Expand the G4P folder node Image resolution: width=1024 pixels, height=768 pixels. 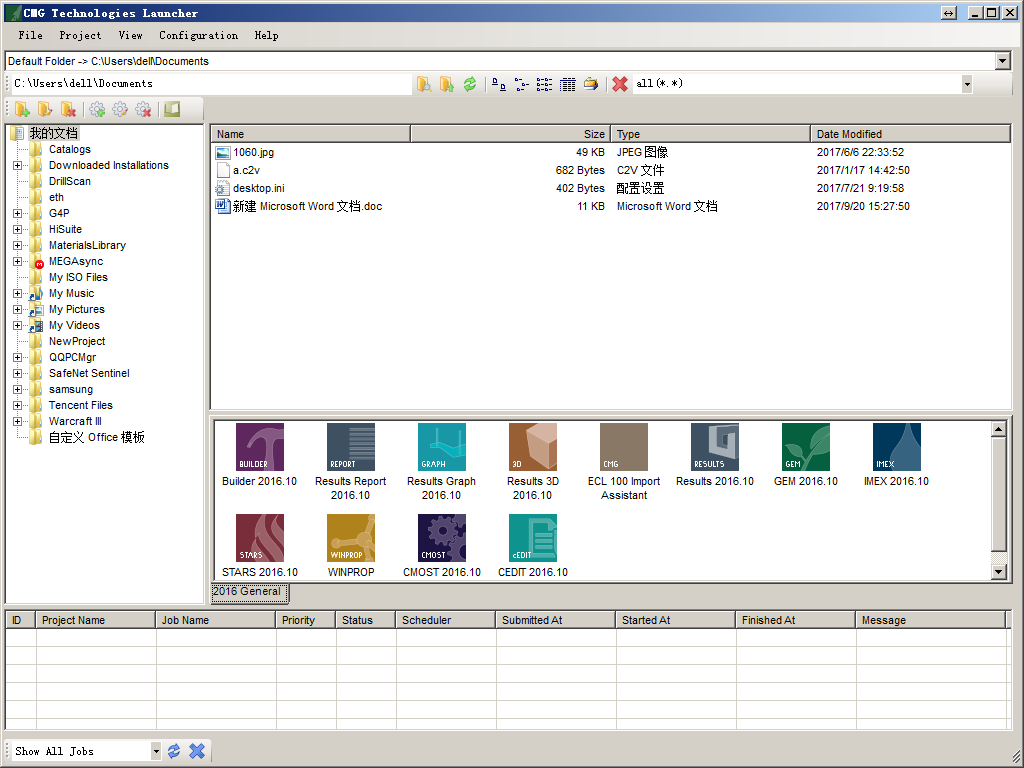tap(18, 214)
